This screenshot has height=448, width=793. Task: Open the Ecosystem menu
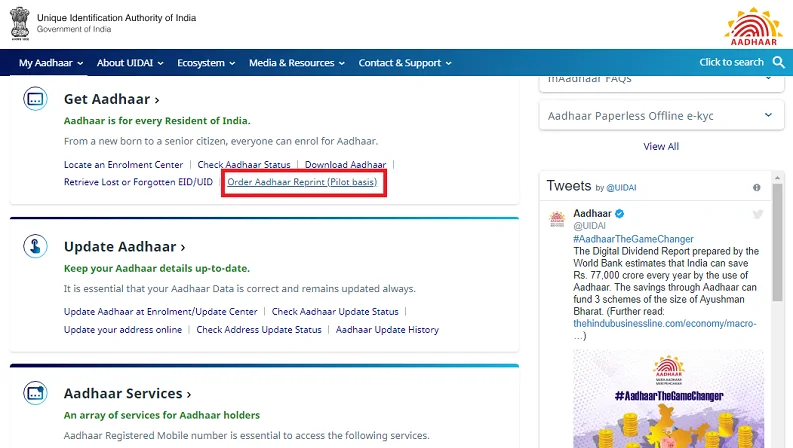pos(206,63)
